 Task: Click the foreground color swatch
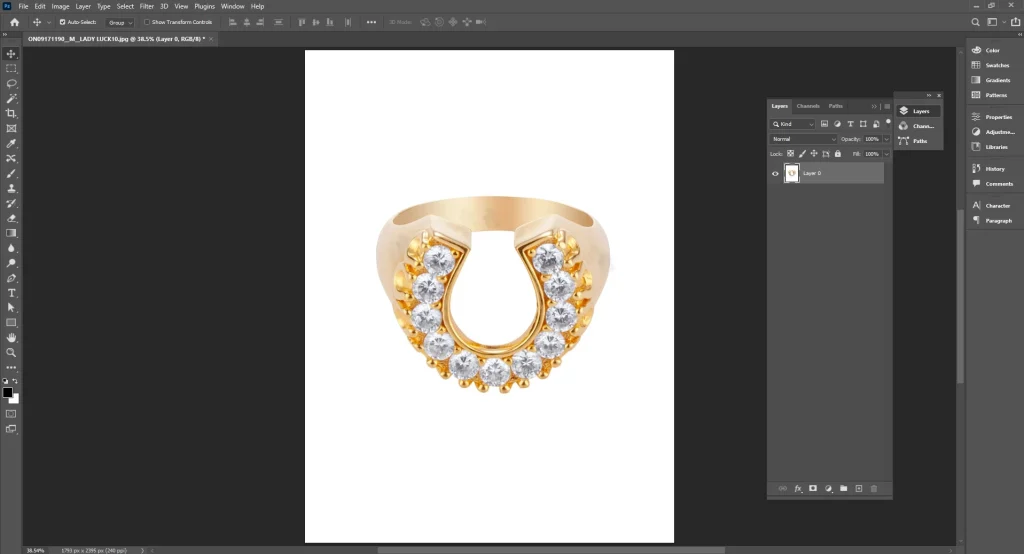[7, 392]
